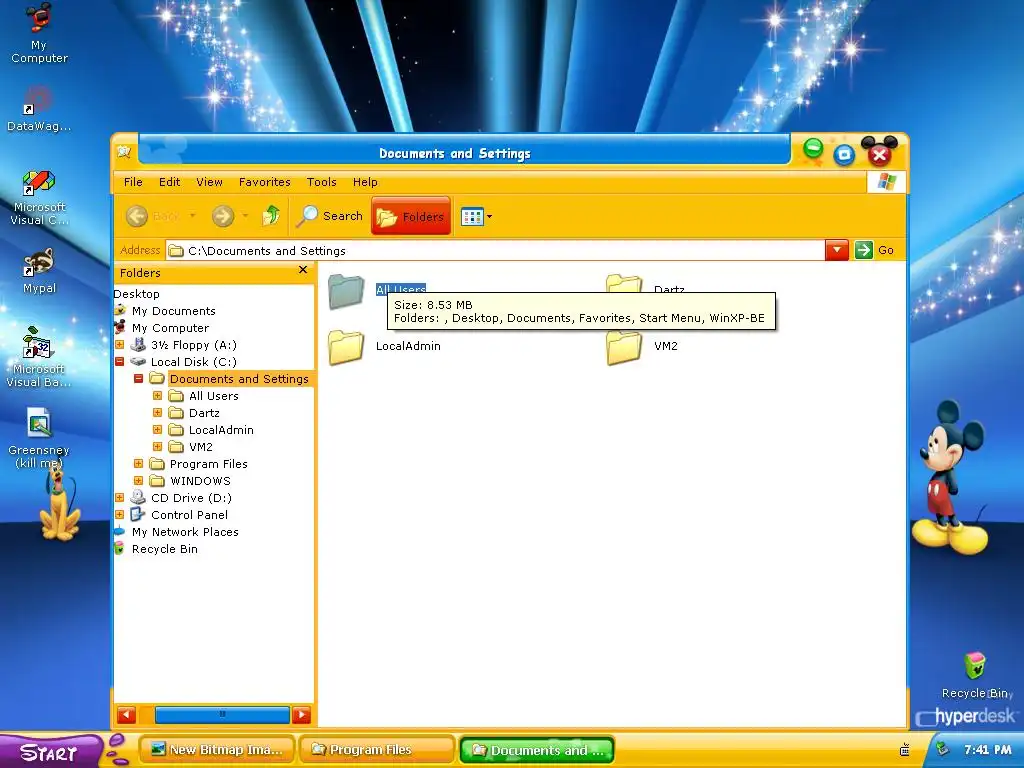
Task: Expand the CD Drive (D:) node
Action: [x=120, y=497]
